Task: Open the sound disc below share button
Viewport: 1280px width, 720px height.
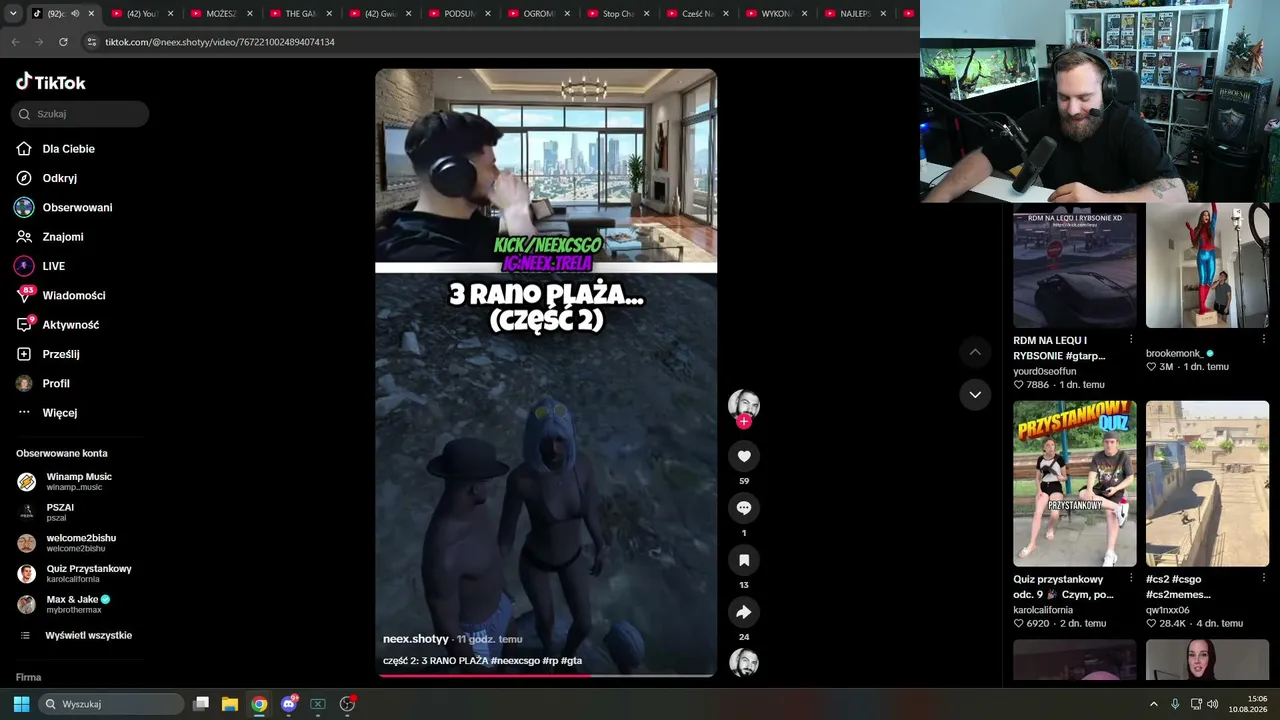Action: [x=744, y=662]
